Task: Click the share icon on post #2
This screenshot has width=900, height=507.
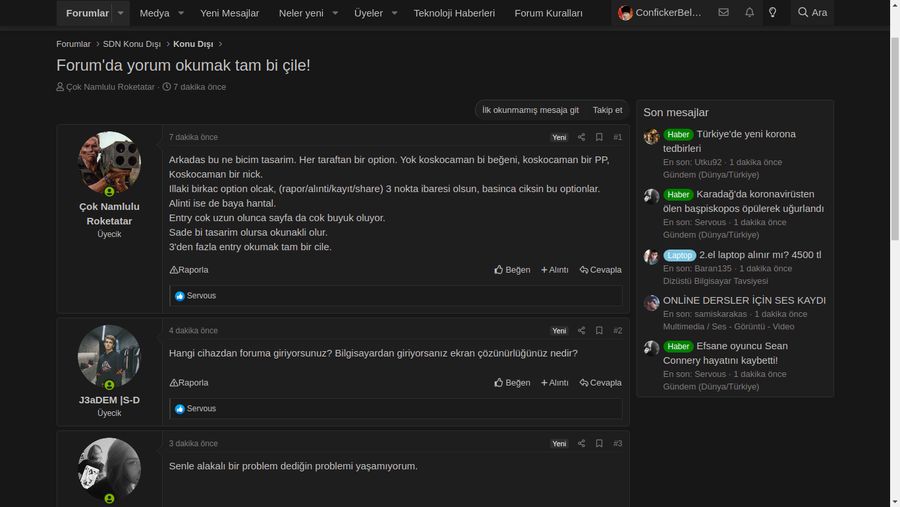Action: pyautogui.click(x=581, y=330)
